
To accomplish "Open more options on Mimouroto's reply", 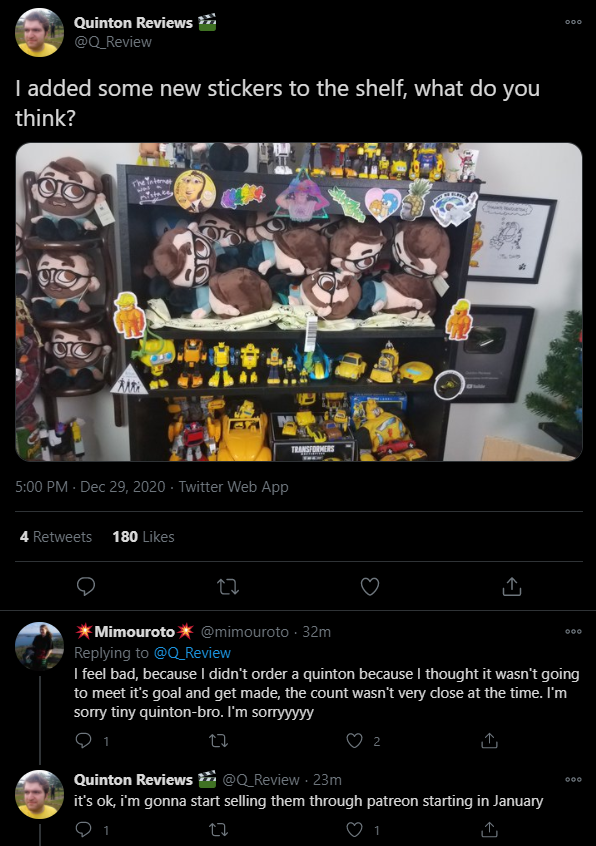I will [573, 631].
